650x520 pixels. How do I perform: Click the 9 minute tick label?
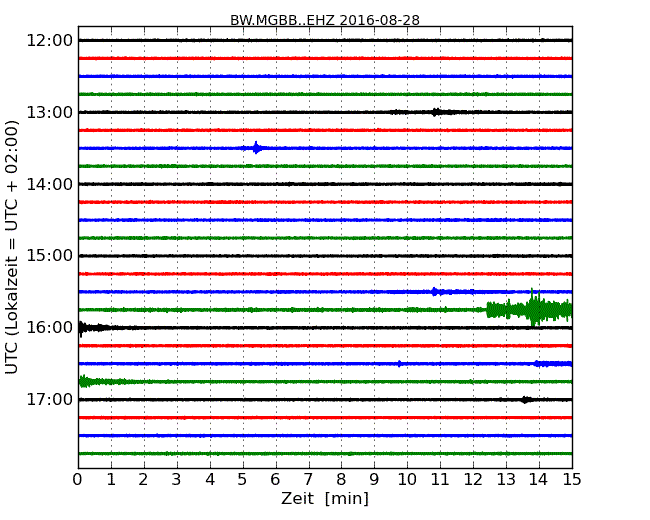374,480
